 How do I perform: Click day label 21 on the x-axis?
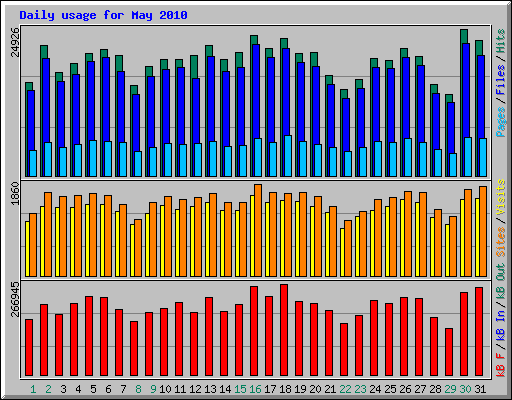click(x=330, y=389)
